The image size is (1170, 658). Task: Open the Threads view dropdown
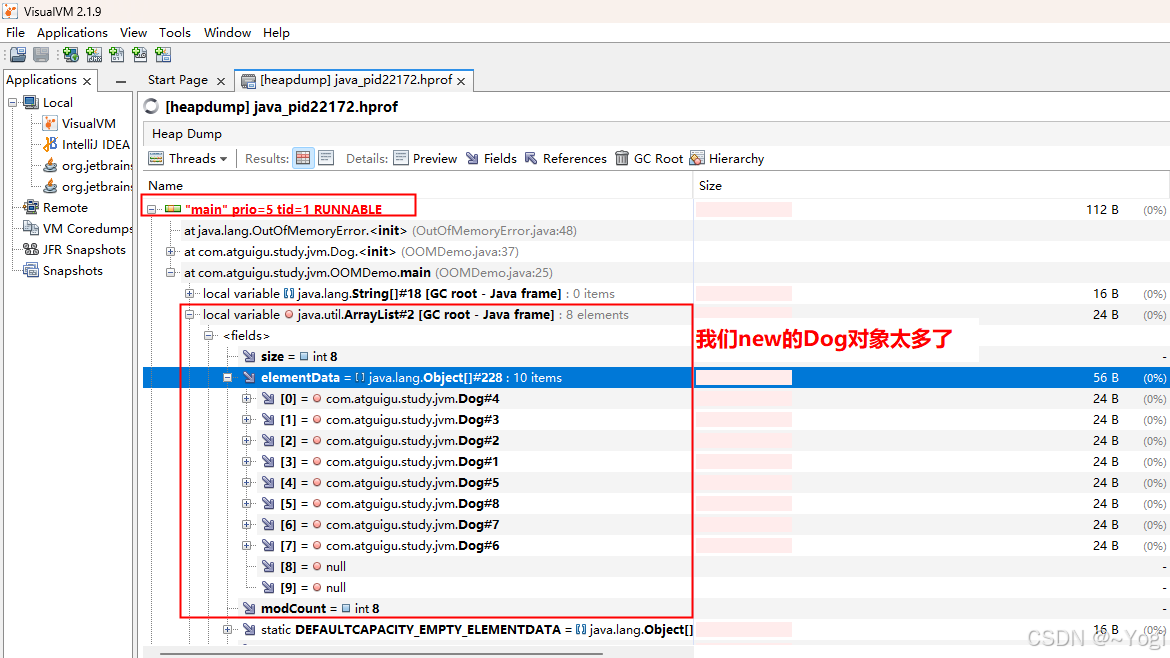click(x=189, y=158)
